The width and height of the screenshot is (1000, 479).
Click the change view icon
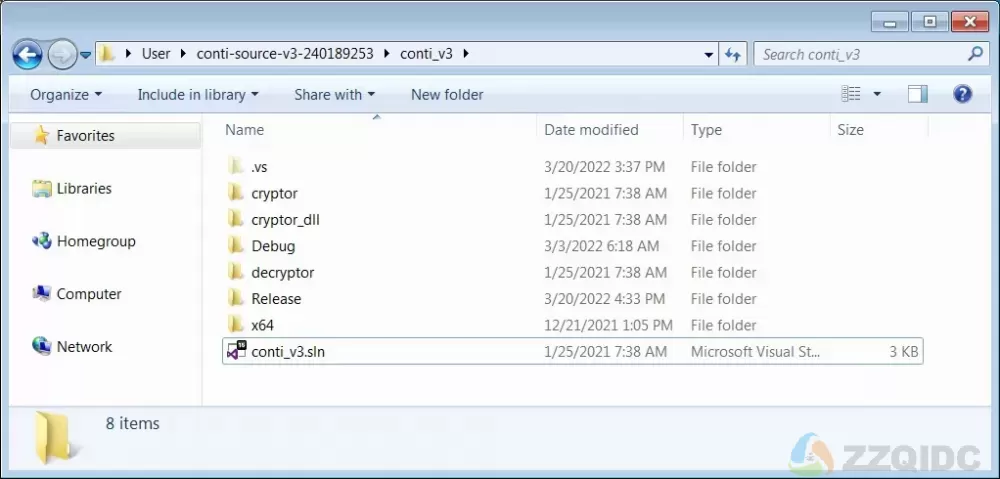[851, 94]
